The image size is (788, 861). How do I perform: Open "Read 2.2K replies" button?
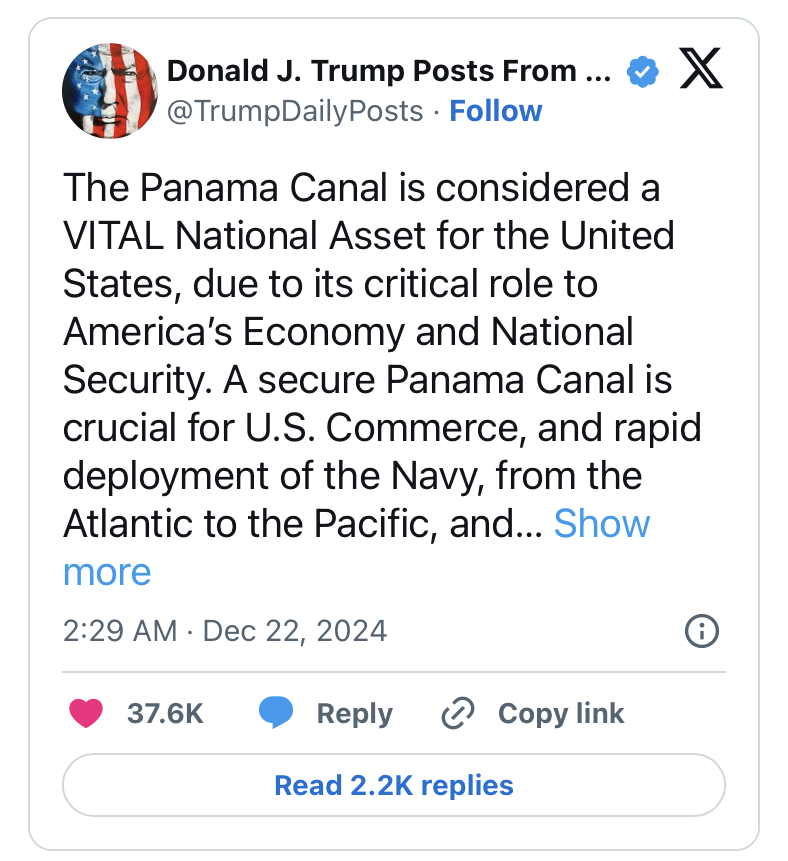pyautogui.click(x=394, y=785)
